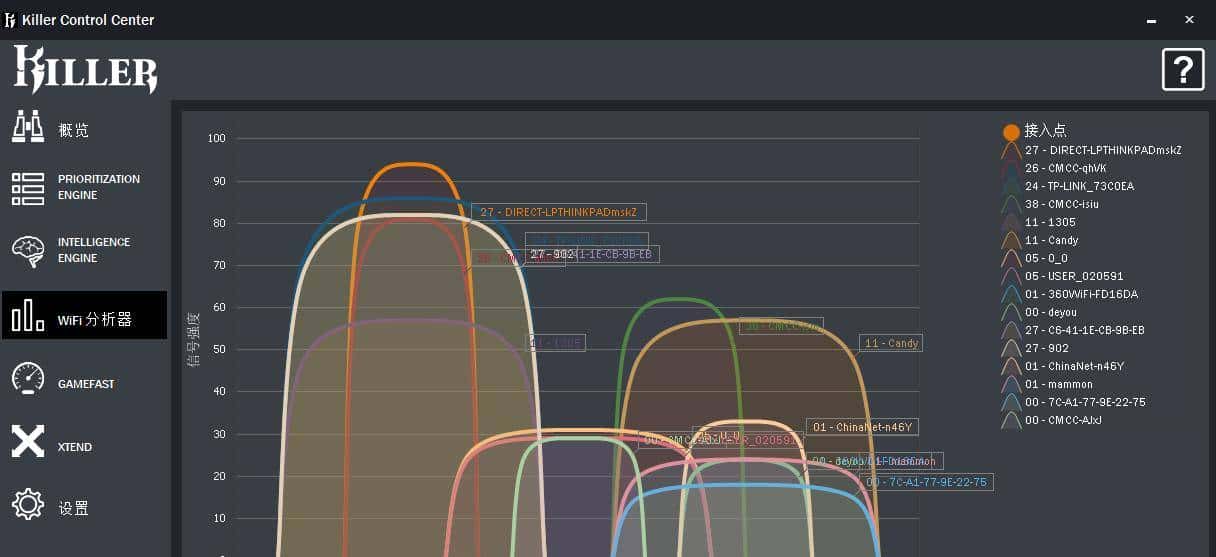Click legend curve icon for 38 - CMCC-isiu
This screenshot has height=557, width=1216.
[1011, 204]
